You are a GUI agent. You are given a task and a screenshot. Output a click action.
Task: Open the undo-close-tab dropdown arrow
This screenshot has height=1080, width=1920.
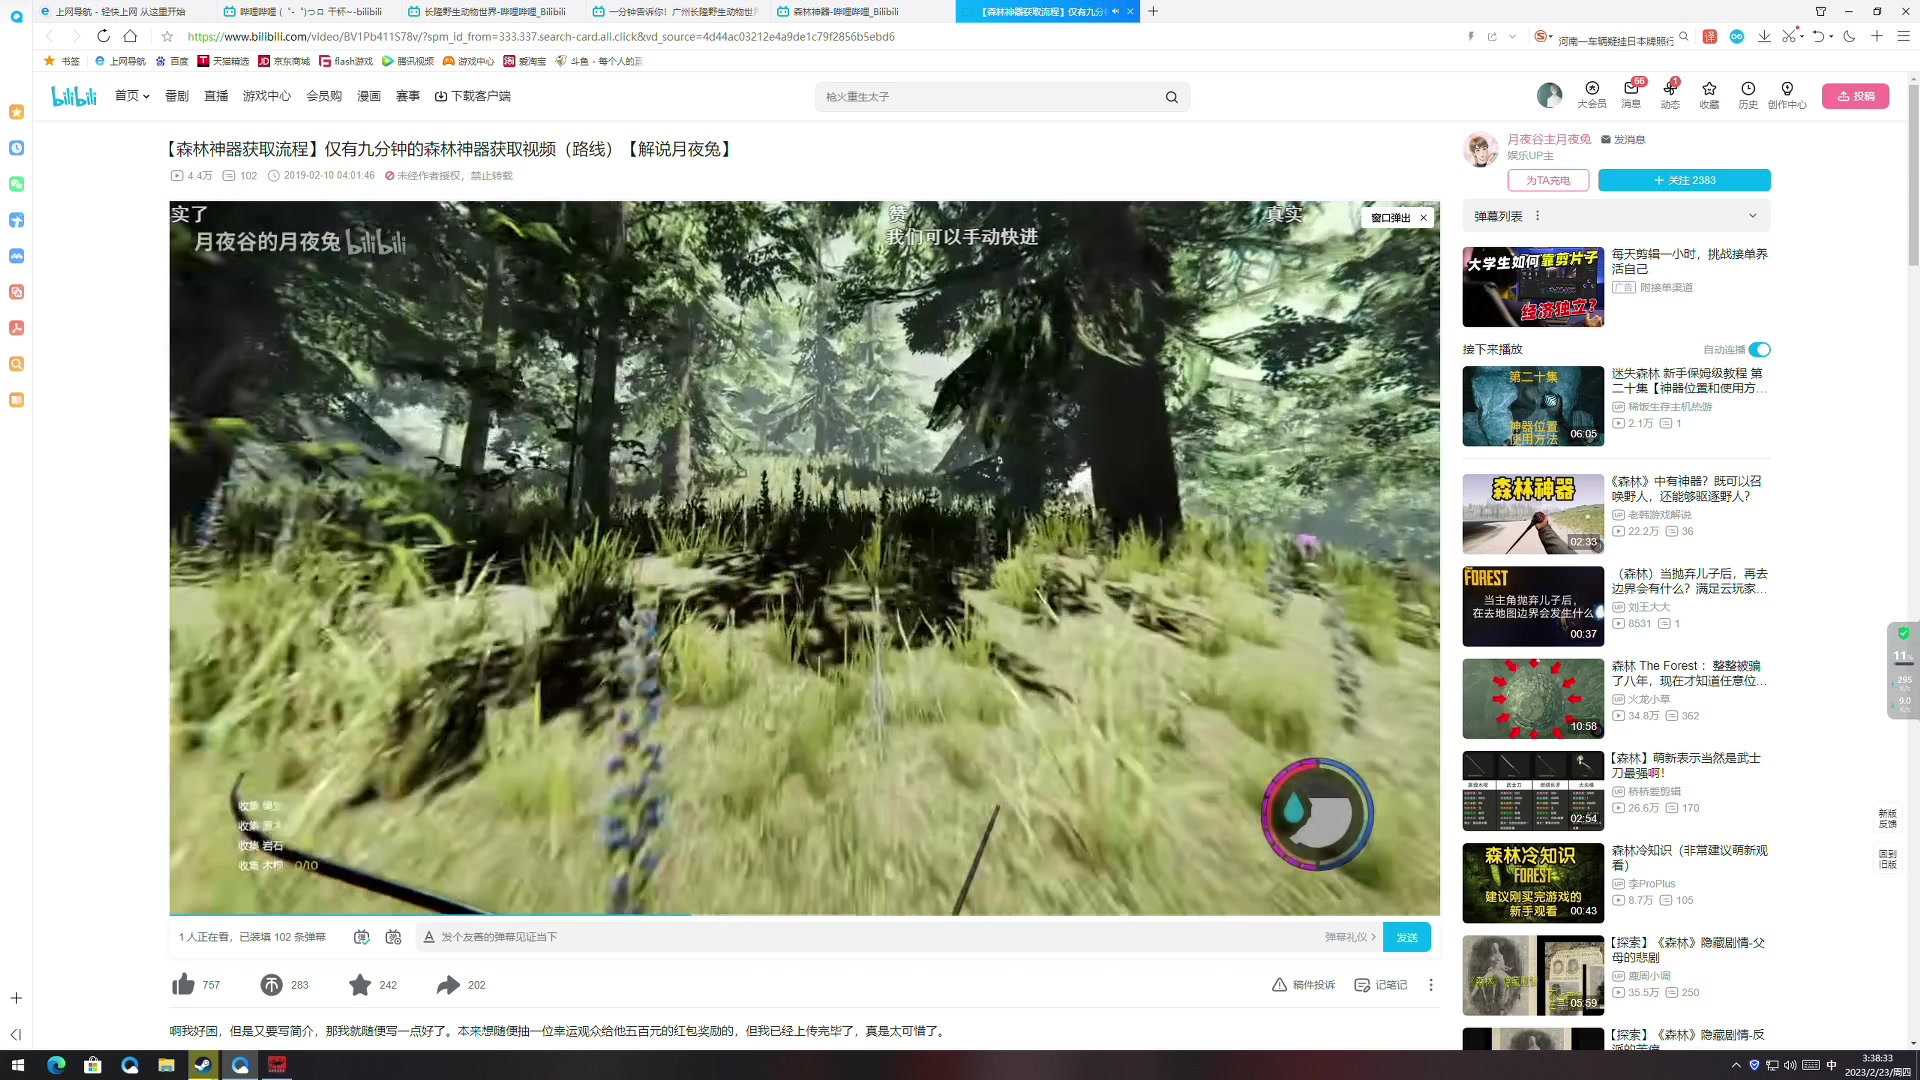pos(1831,36)
